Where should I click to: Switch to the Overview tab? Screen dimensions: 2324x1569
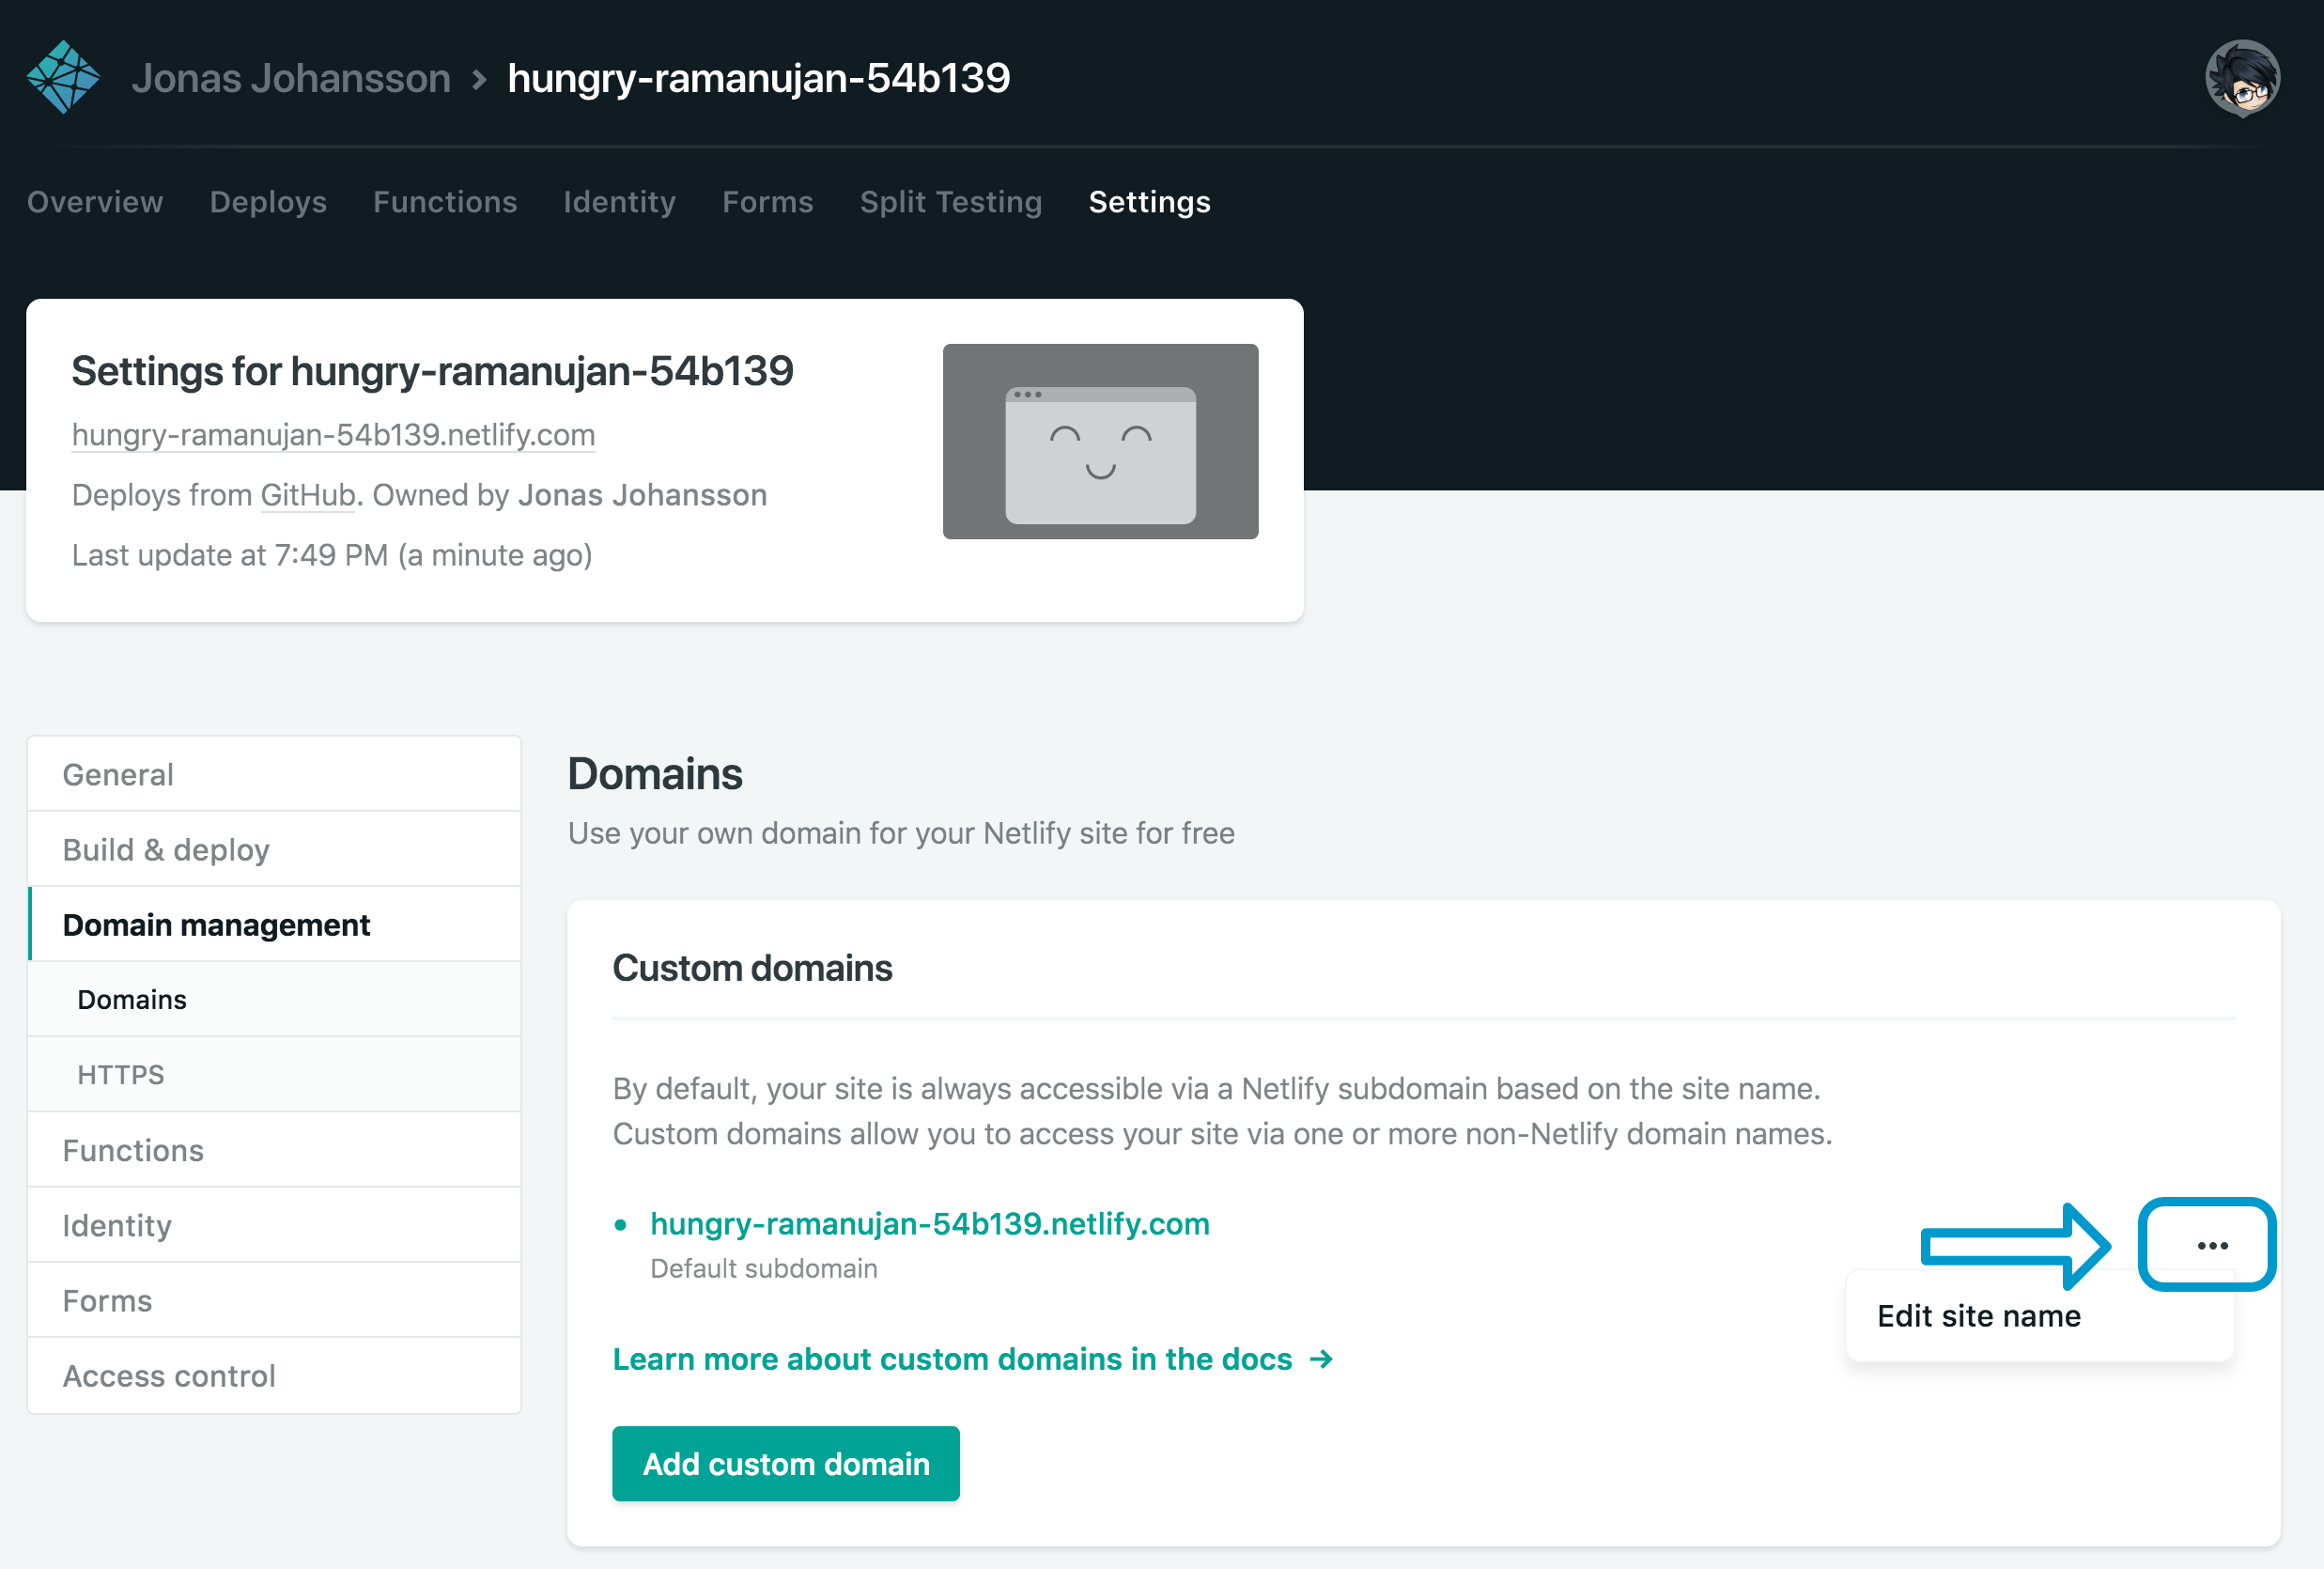tap(95, 202)
